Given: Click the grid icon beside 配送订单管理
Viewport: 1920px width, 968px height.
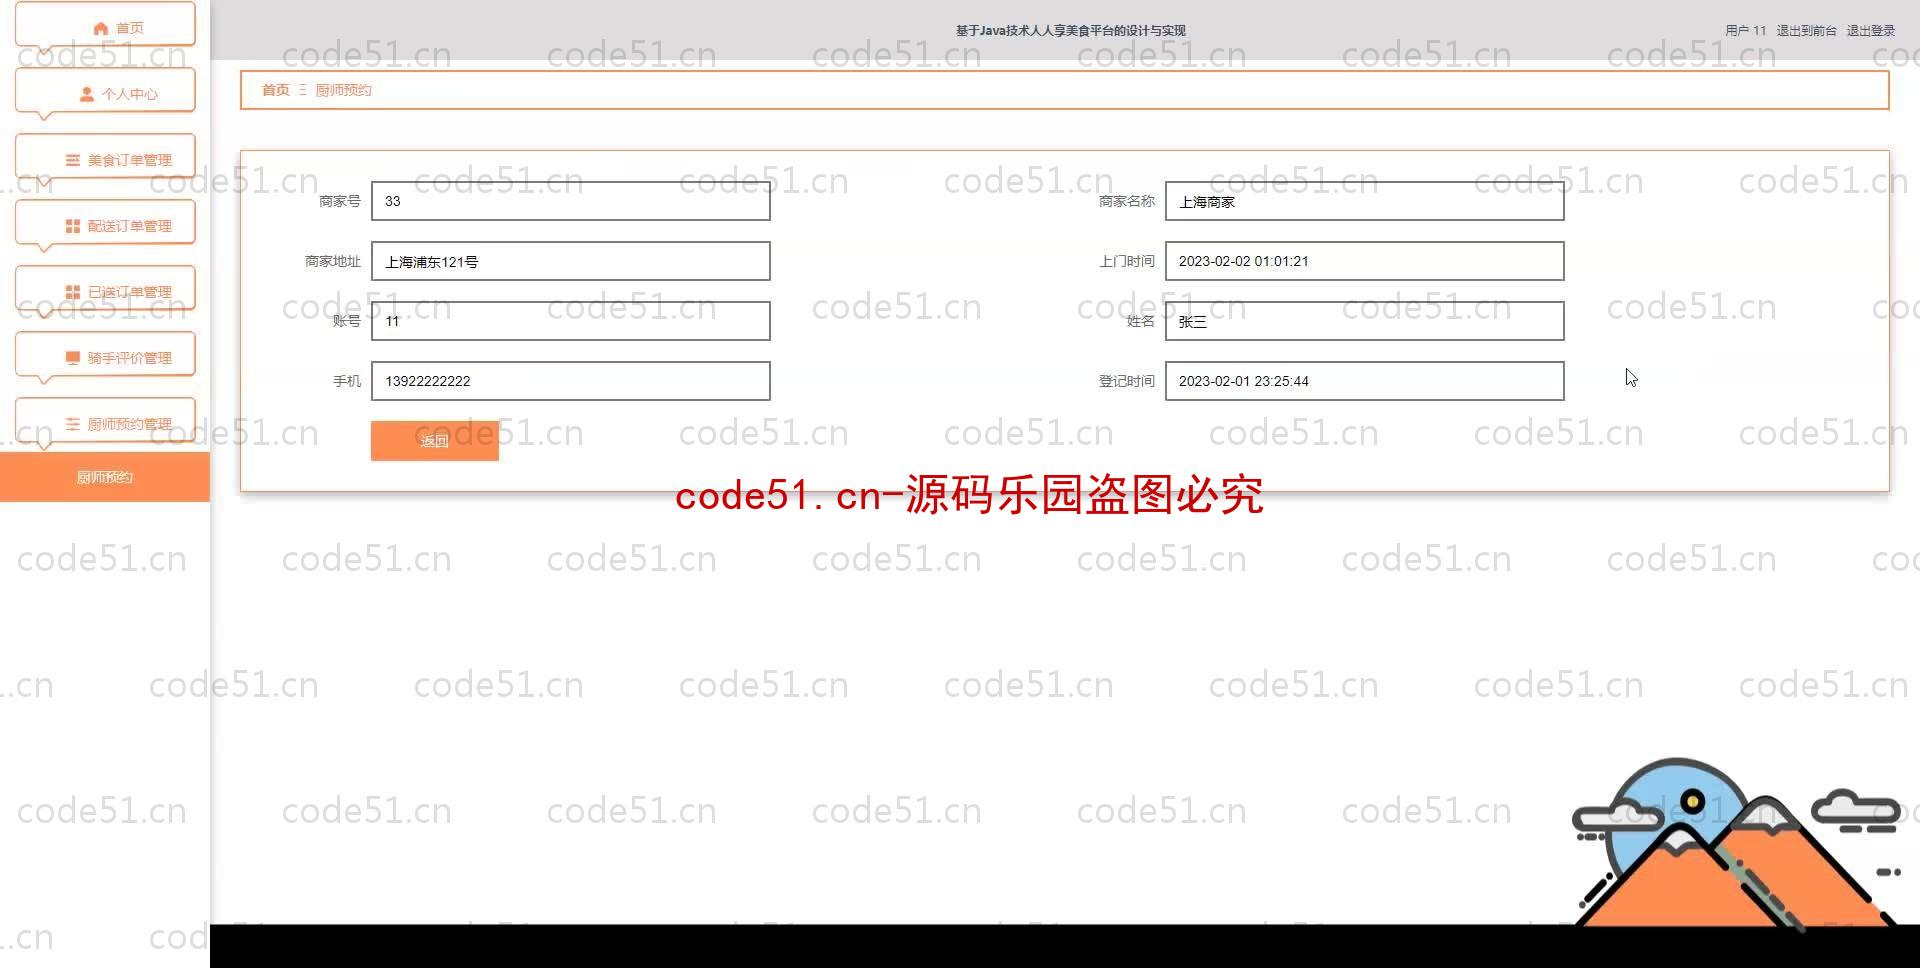Looking at the screenshot, I should 73,226.
